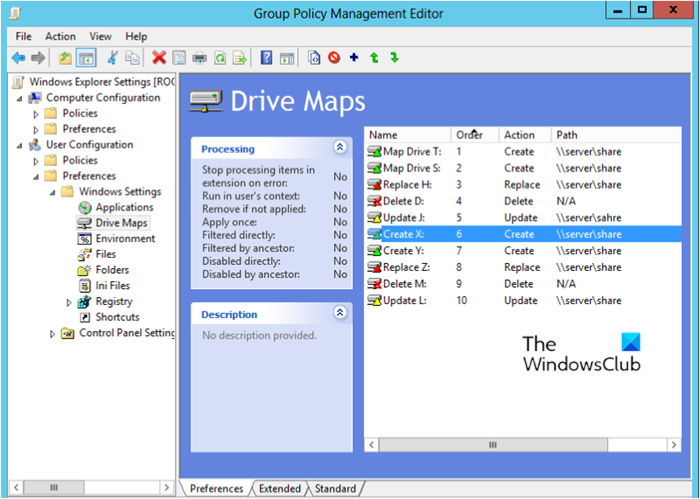Open the Action menu
Viewport: 700px width, 499px height.
coord(60,36)
